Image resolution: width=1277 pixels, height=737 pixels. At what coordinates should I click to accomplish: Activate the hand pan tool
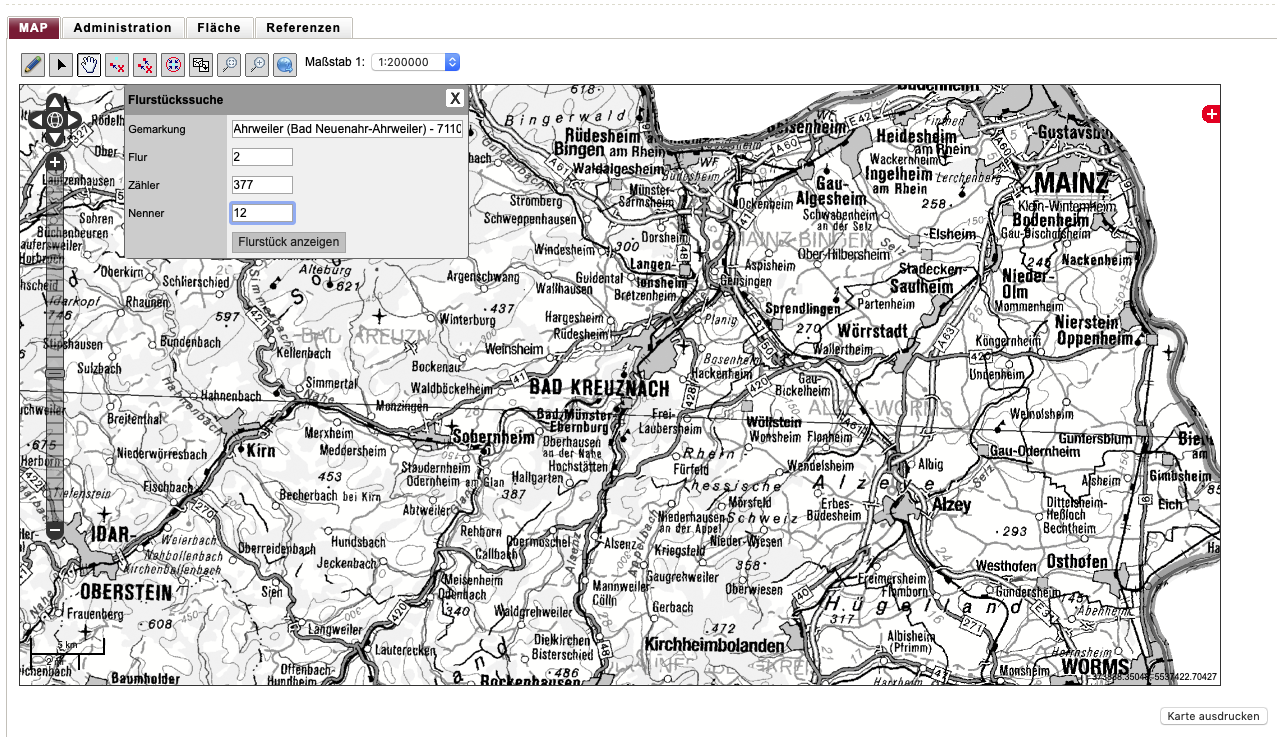coord(89,65)
